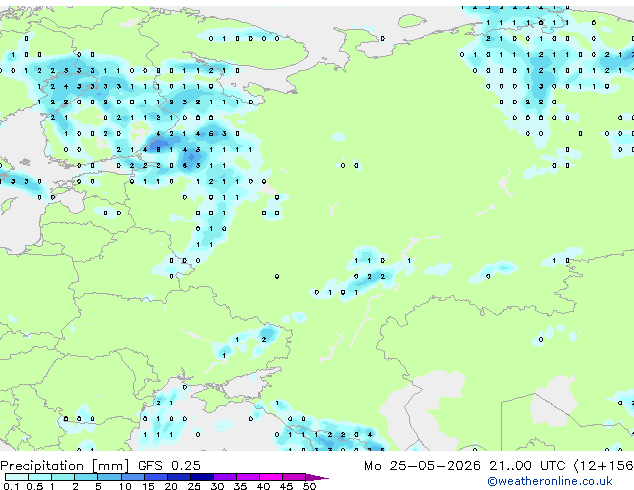634x490 pixels.
Task: Click the legend label '35'
Action: (240, 486)
